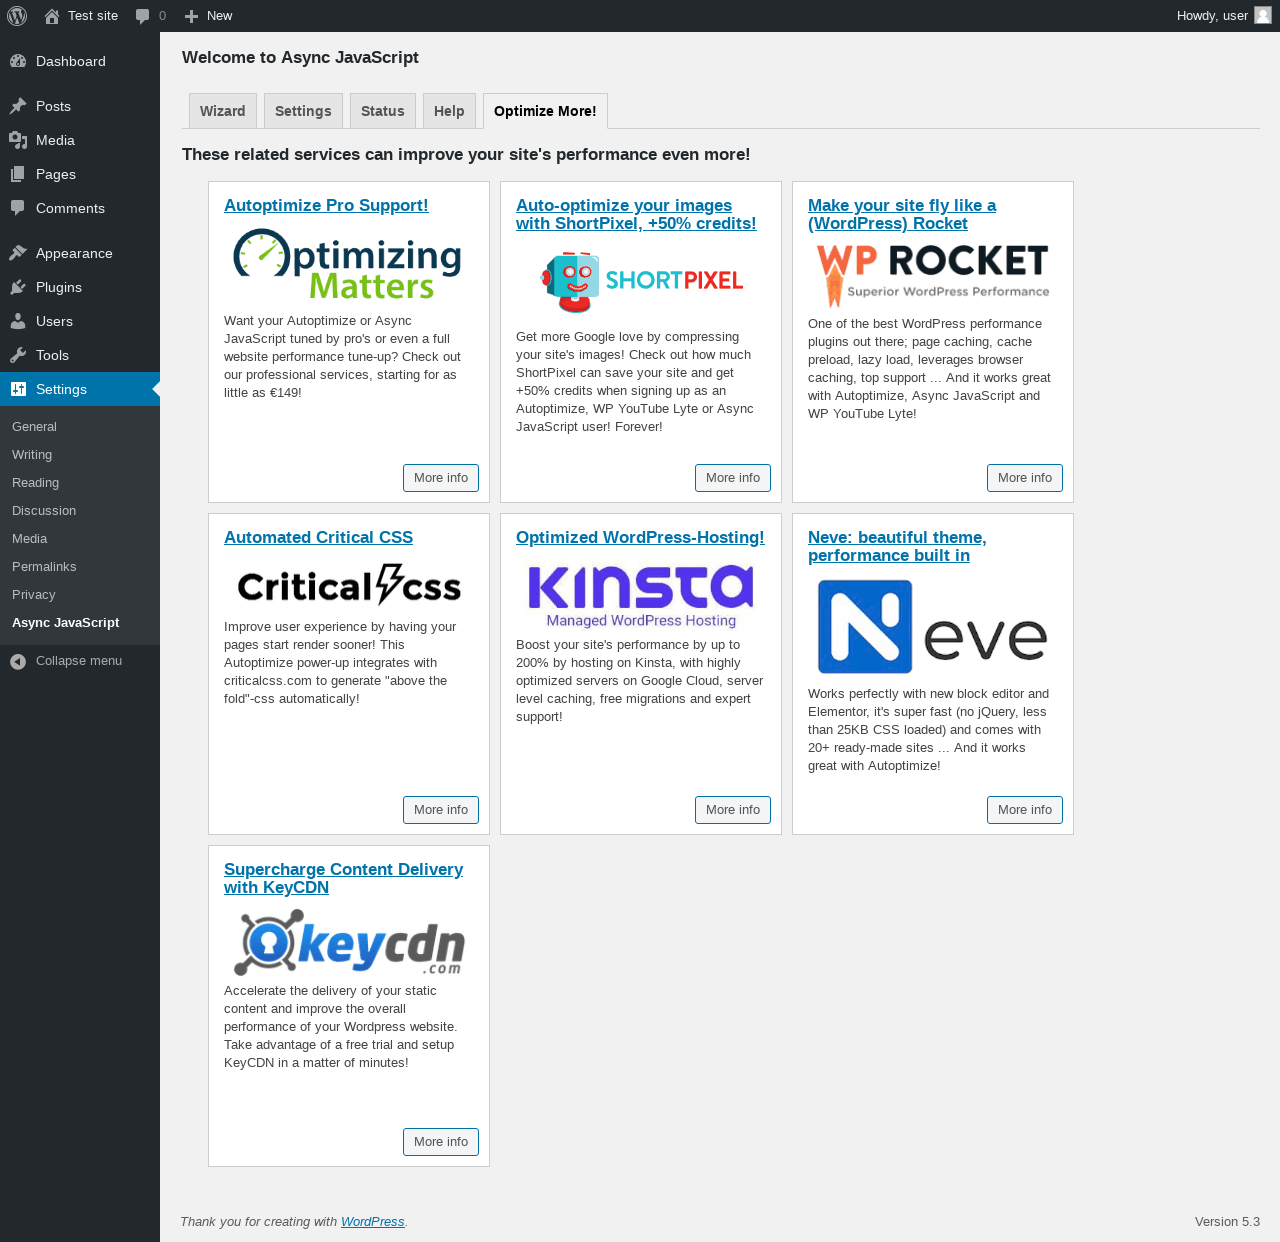Open Auto-optimize your images with ShortPixel link
This screenshot has height=1242, width=1280.
click(x=636, y=214)
